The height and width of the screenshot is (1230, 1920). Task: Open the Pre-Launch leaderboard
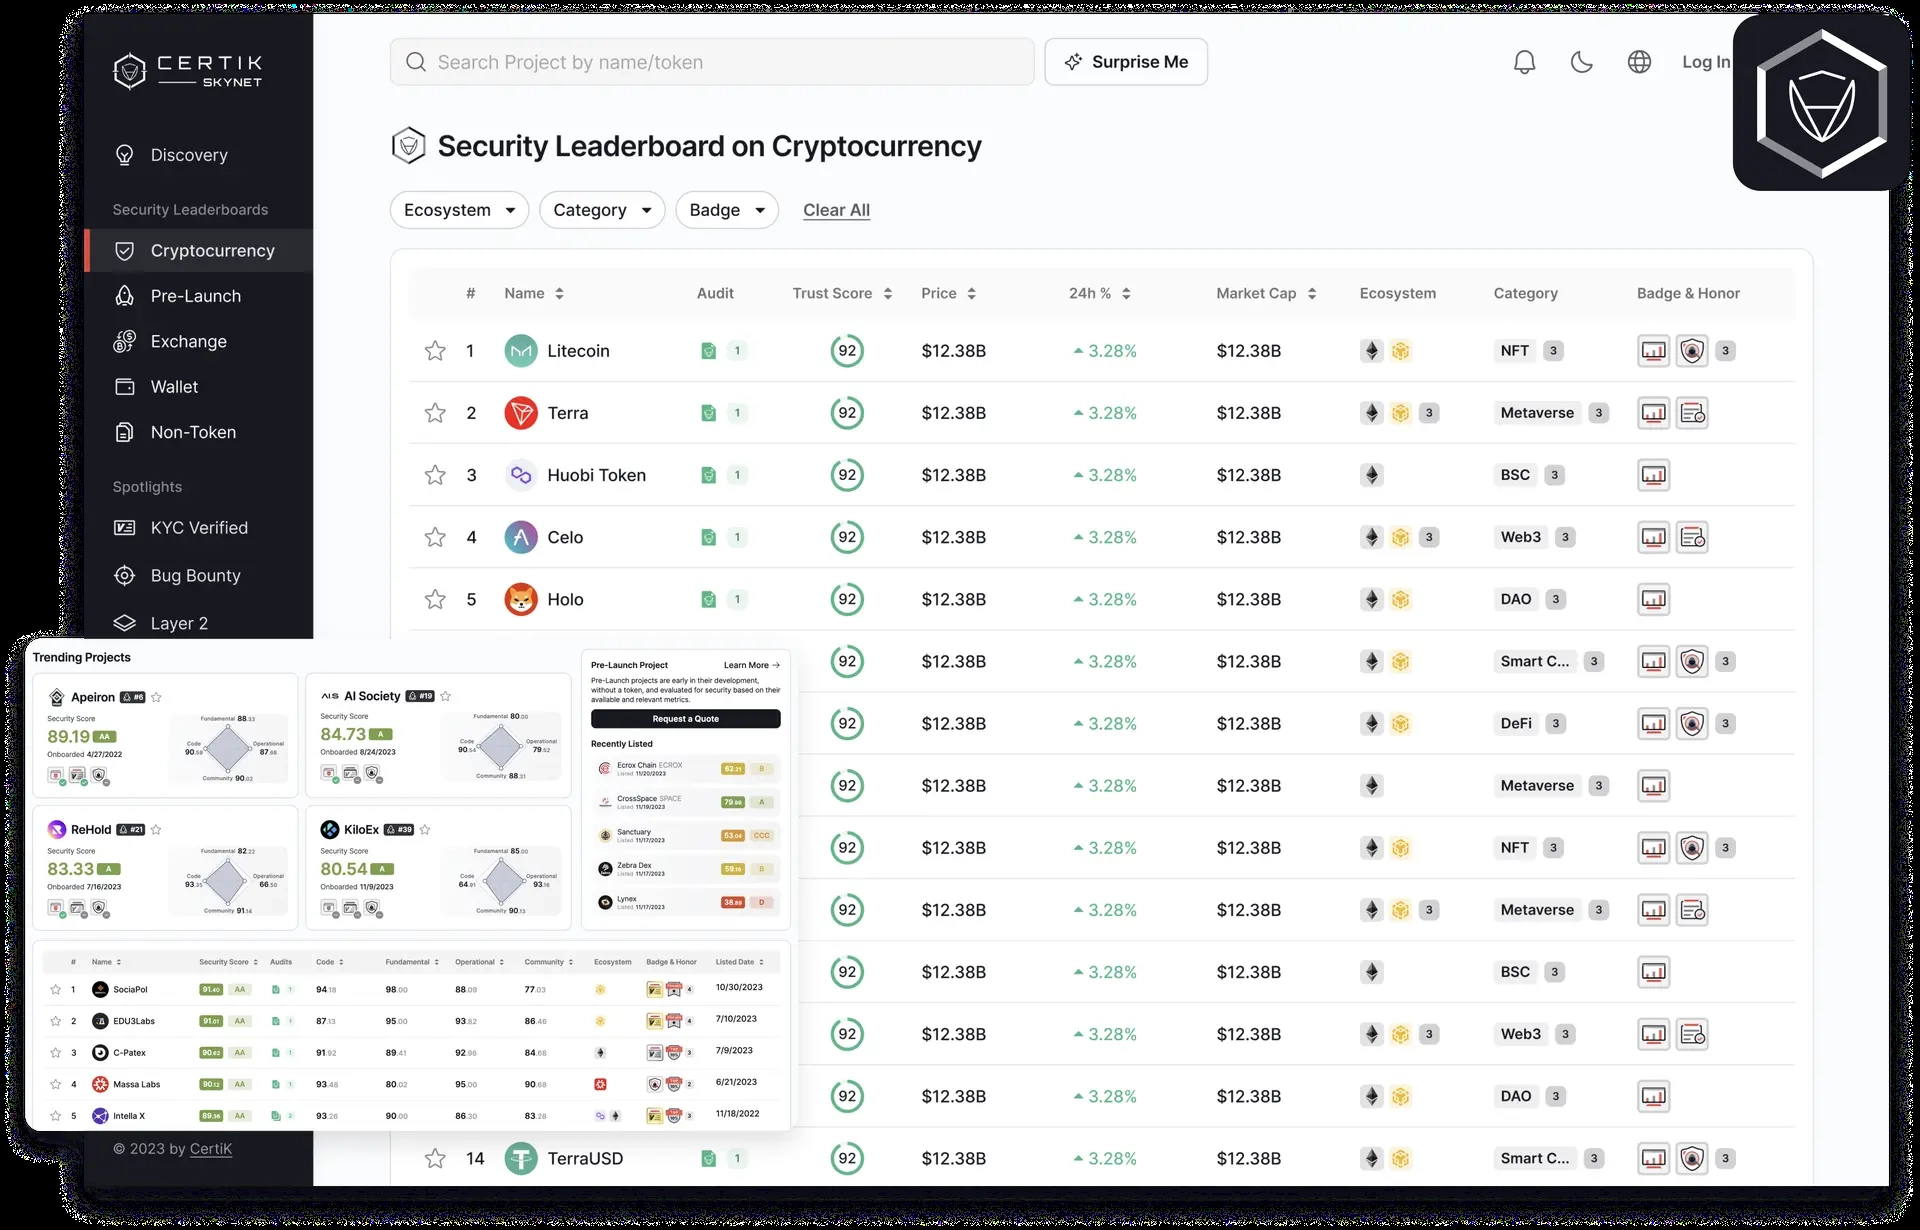coord(195,296)
